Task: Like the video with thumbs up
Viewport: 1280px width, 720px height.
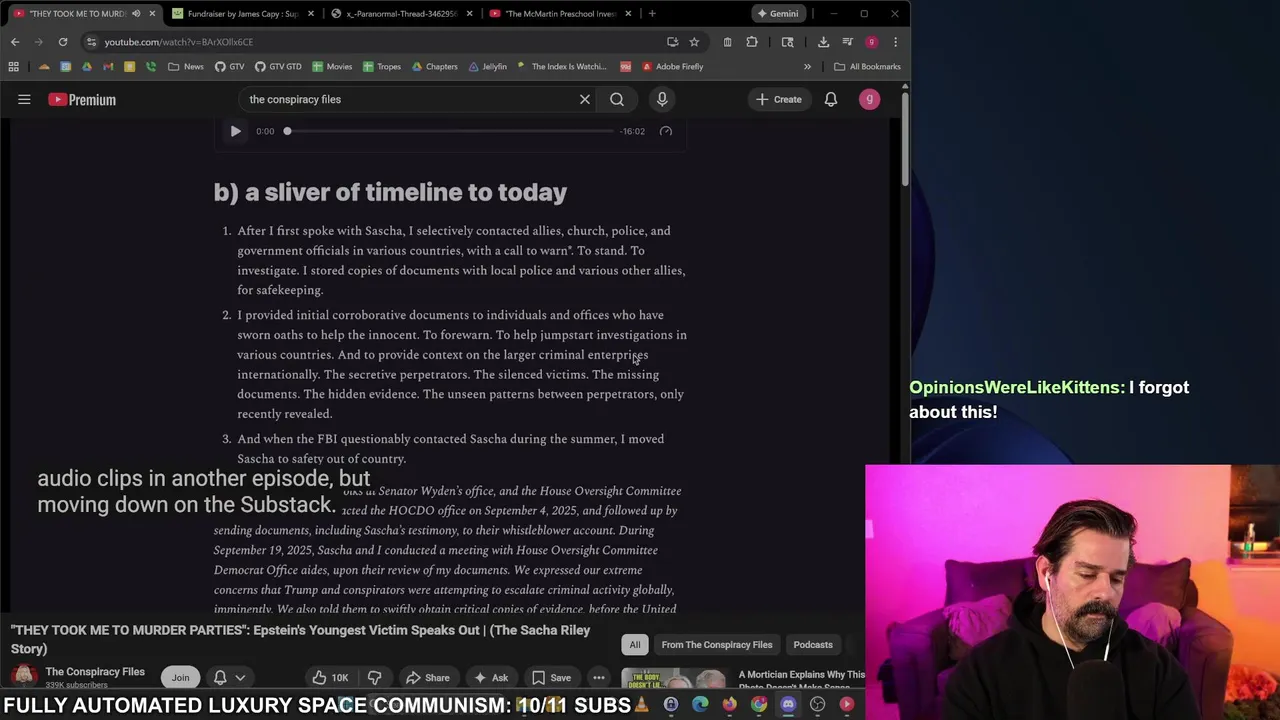Action: pyautogui.click(x=330, y=677)
